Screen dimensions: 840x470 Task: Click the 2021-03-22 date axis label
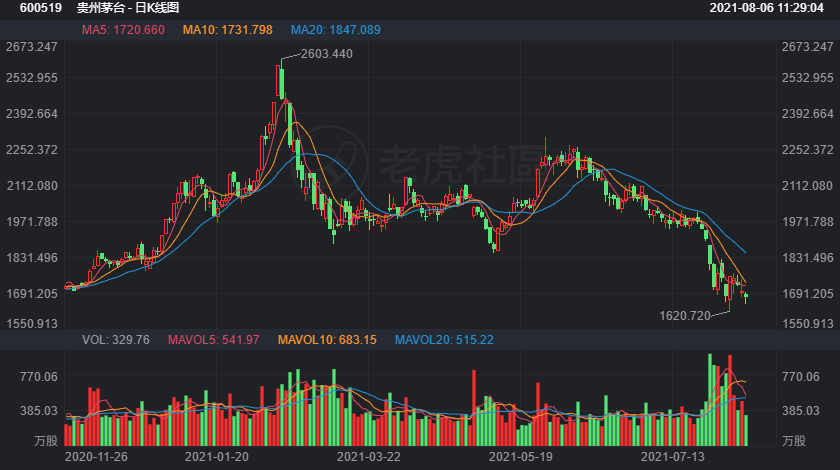(x=369, y=457)
